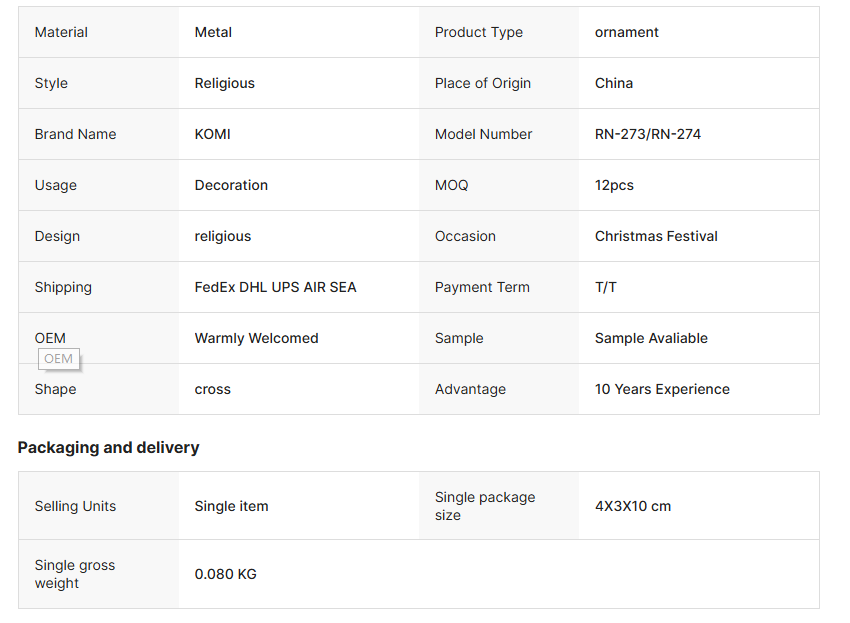Screen dimensions: 850x623
Task: Click the "T/T" payment term value
Action: pyautogui.click(x=605, y=287)
